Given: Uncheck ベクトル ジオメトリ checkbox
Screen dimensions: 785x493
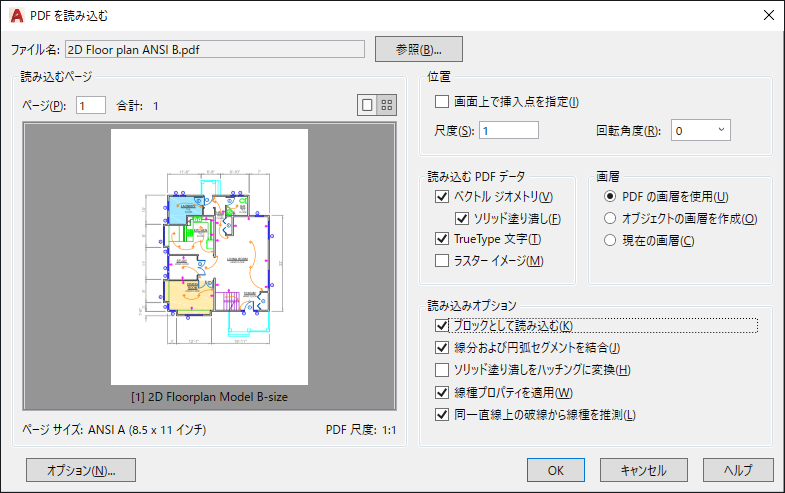Looking at the screenshot, I should point(442,196).
